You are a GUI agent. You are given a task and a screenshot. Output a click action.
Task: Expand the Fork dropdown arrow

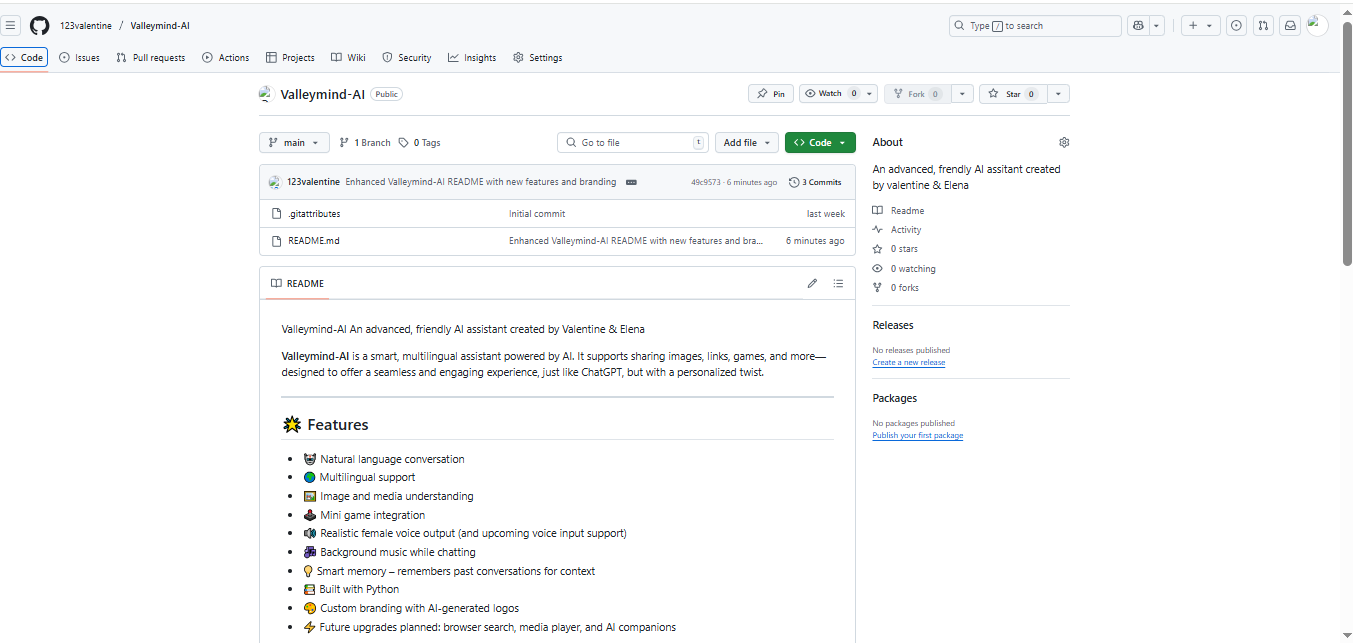(961, 94)
